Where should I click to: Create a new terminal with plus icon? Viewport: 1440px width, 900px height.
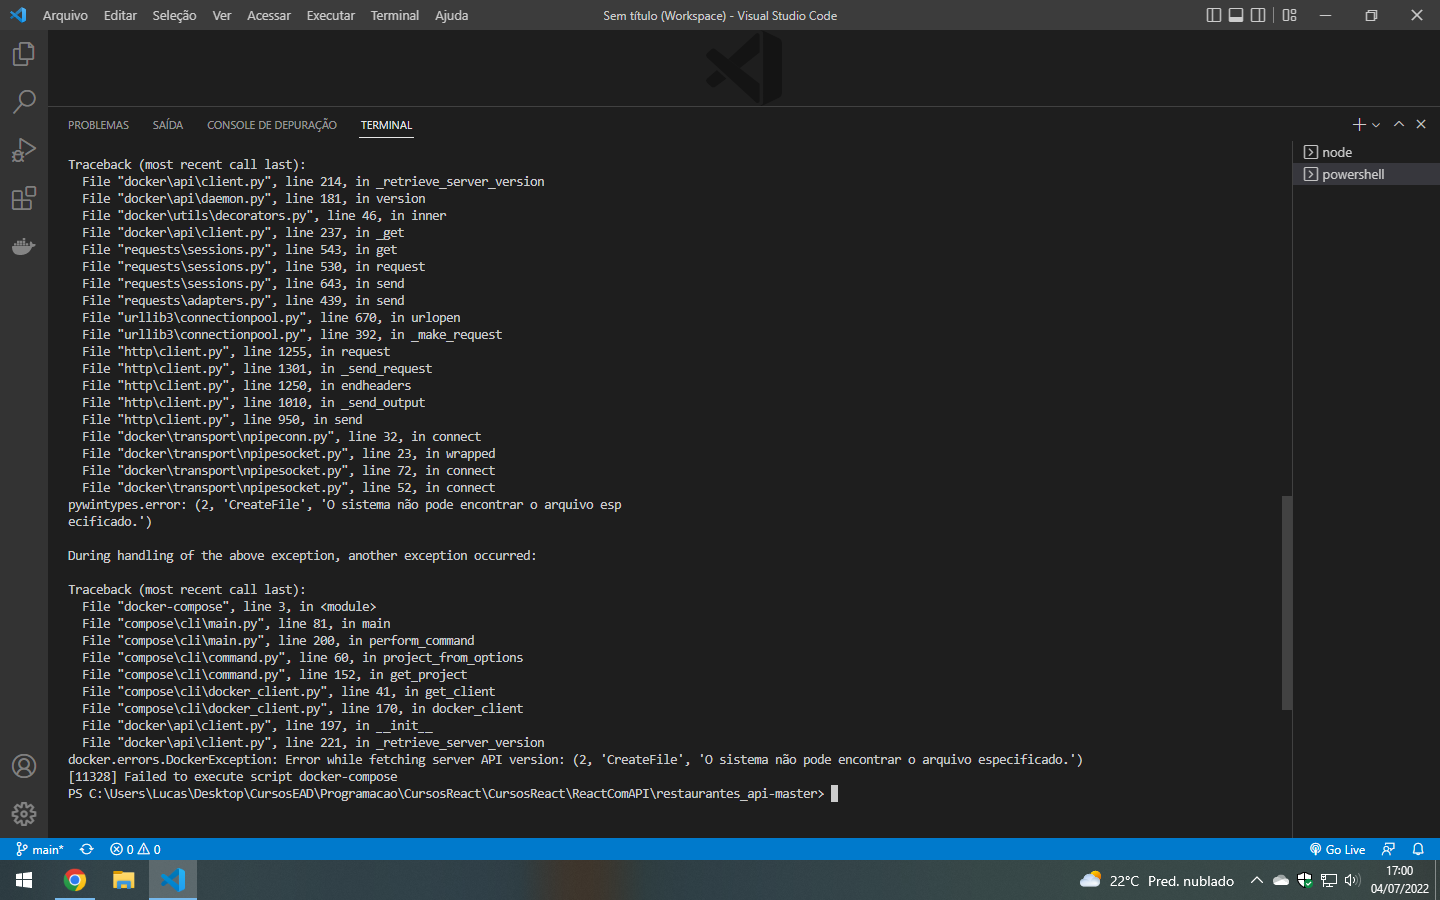1359,124
